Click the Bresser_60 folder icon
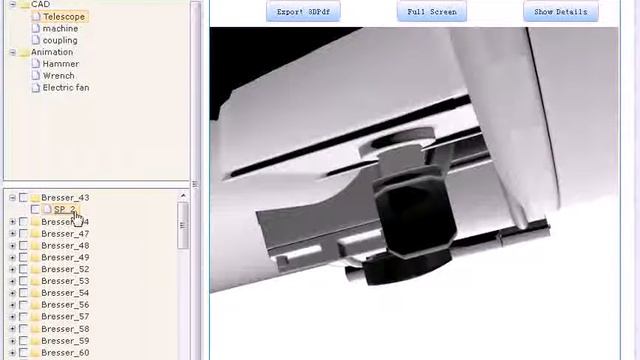Screen dimensions: 640x360 tap(35, 353)
